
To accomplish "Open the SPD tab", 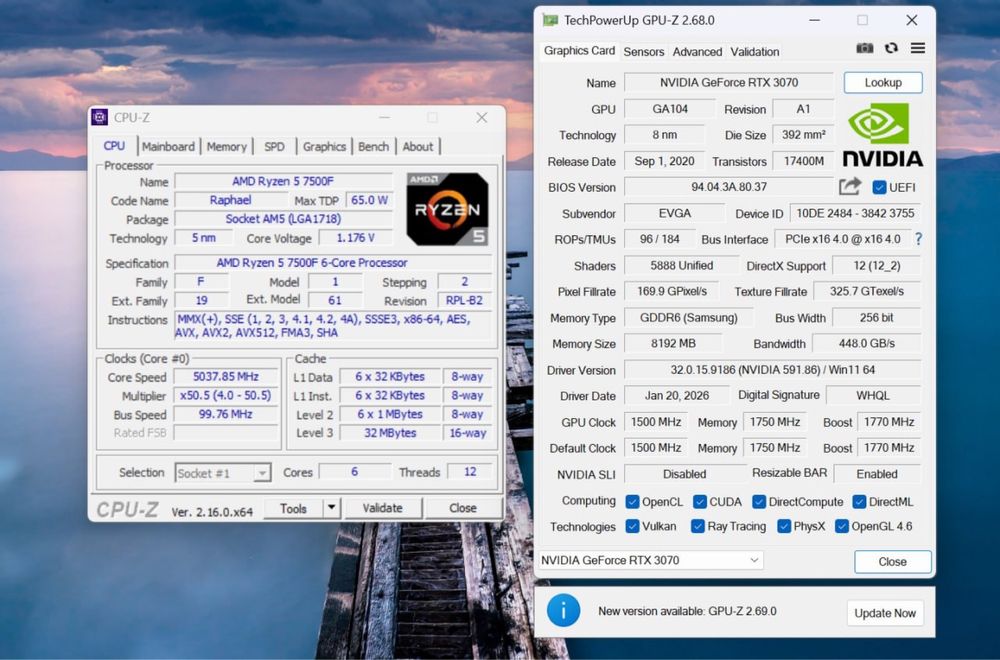I will [x=274, y=147].
